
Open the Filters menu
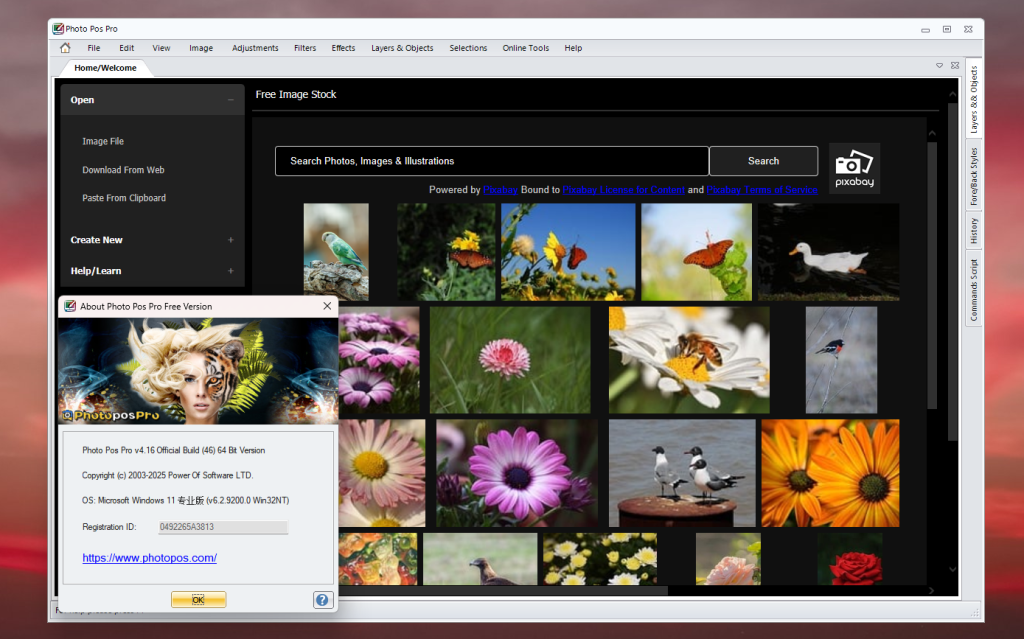[x=305, y=48]
